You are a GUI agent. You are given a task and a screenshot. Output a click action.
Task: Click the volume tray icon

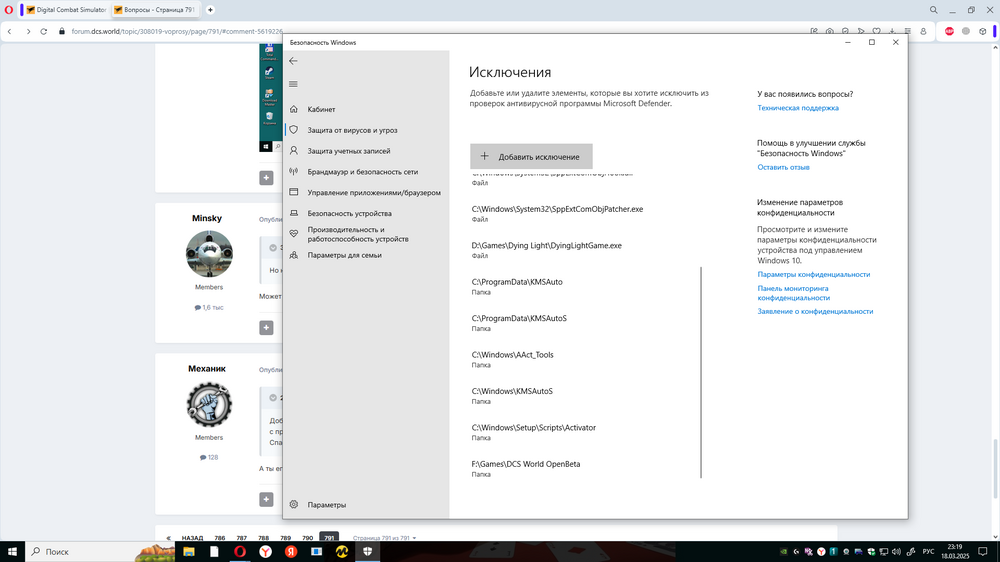896,552
